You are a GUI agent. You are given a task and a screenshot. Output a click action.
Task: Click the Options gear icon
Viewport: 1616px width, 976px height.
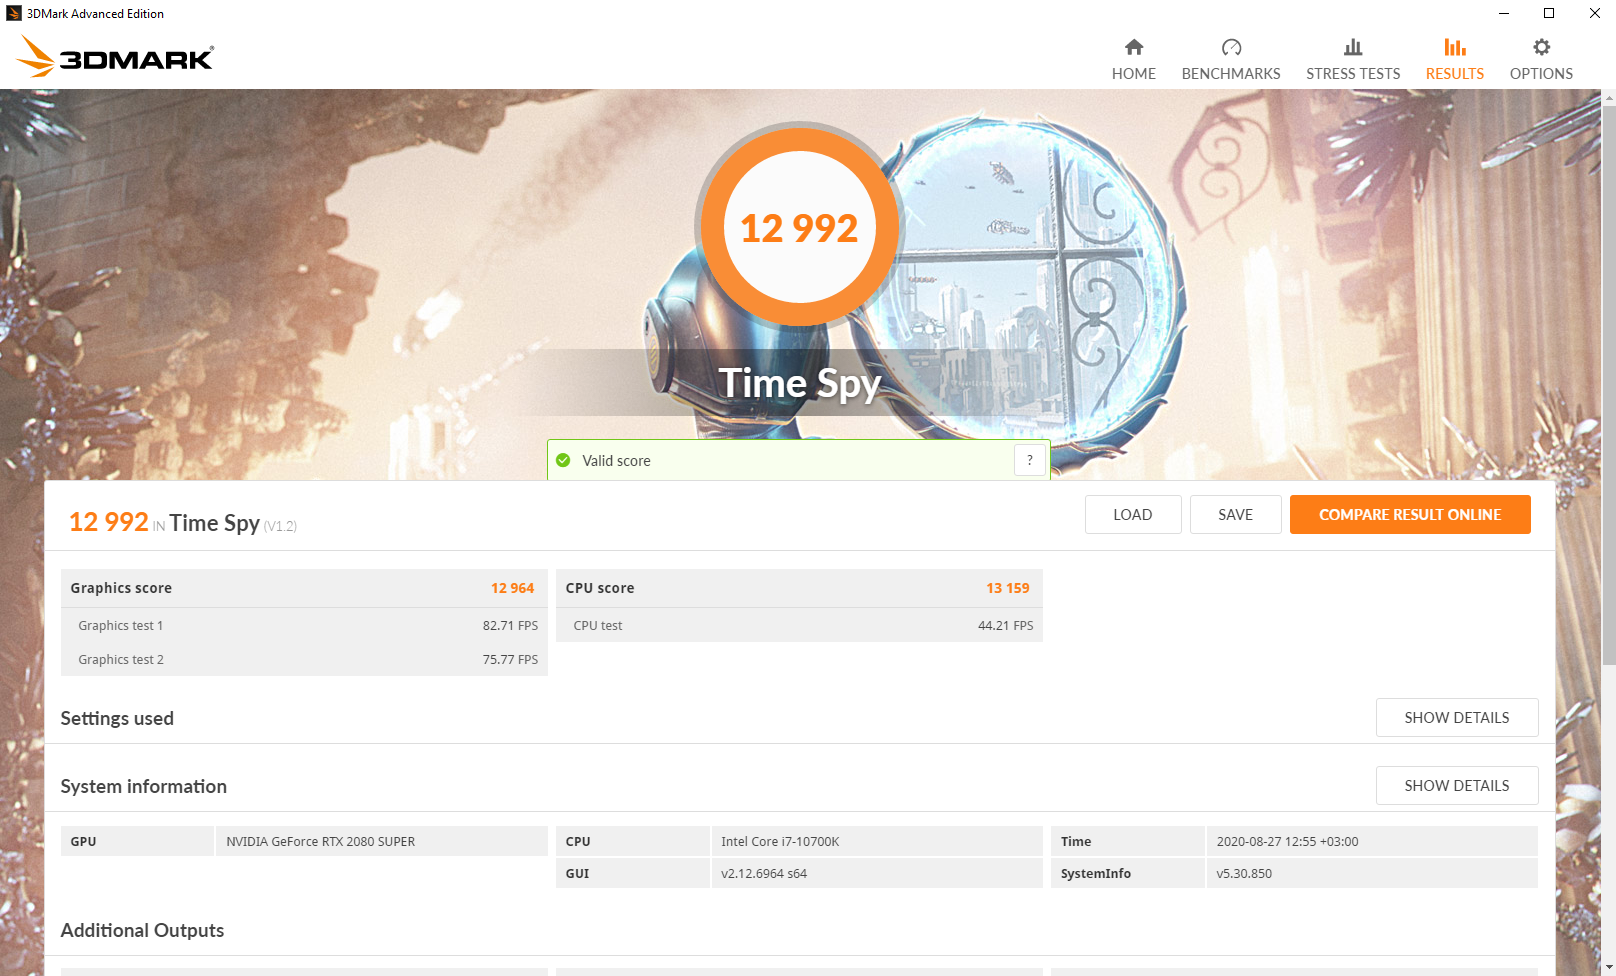coord(1541,47)
